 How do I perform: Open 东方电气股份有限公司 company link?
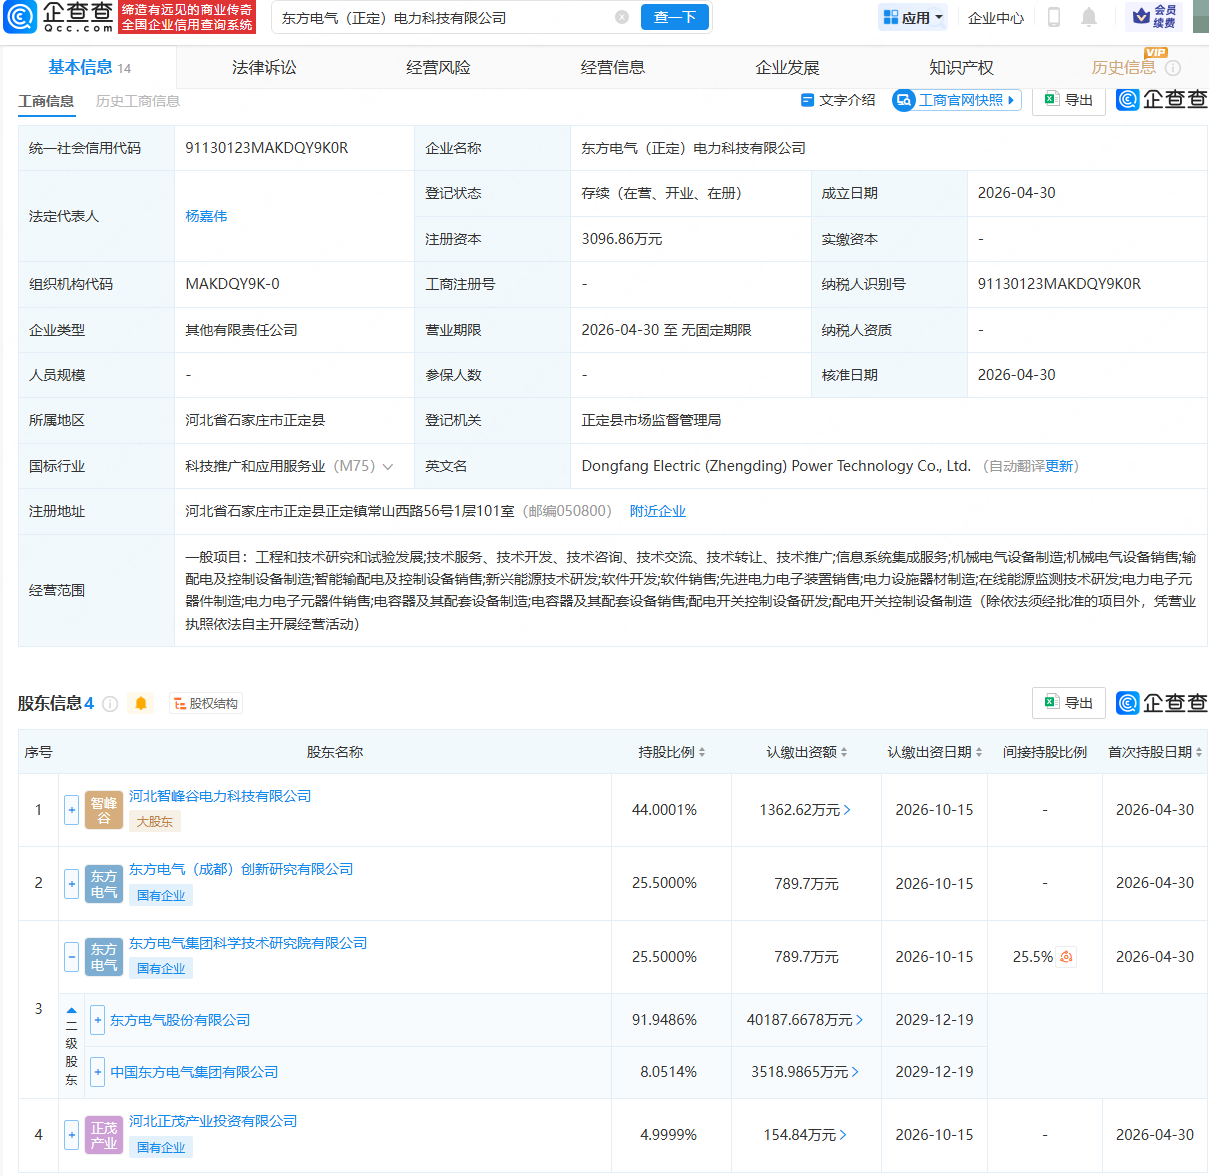pos(180,1020)
